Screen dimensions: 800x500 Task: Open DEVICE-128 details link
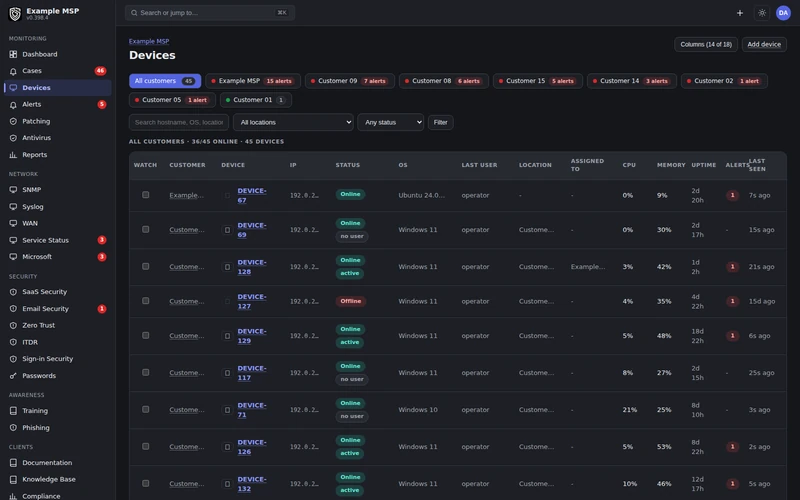tap(252, 267)
